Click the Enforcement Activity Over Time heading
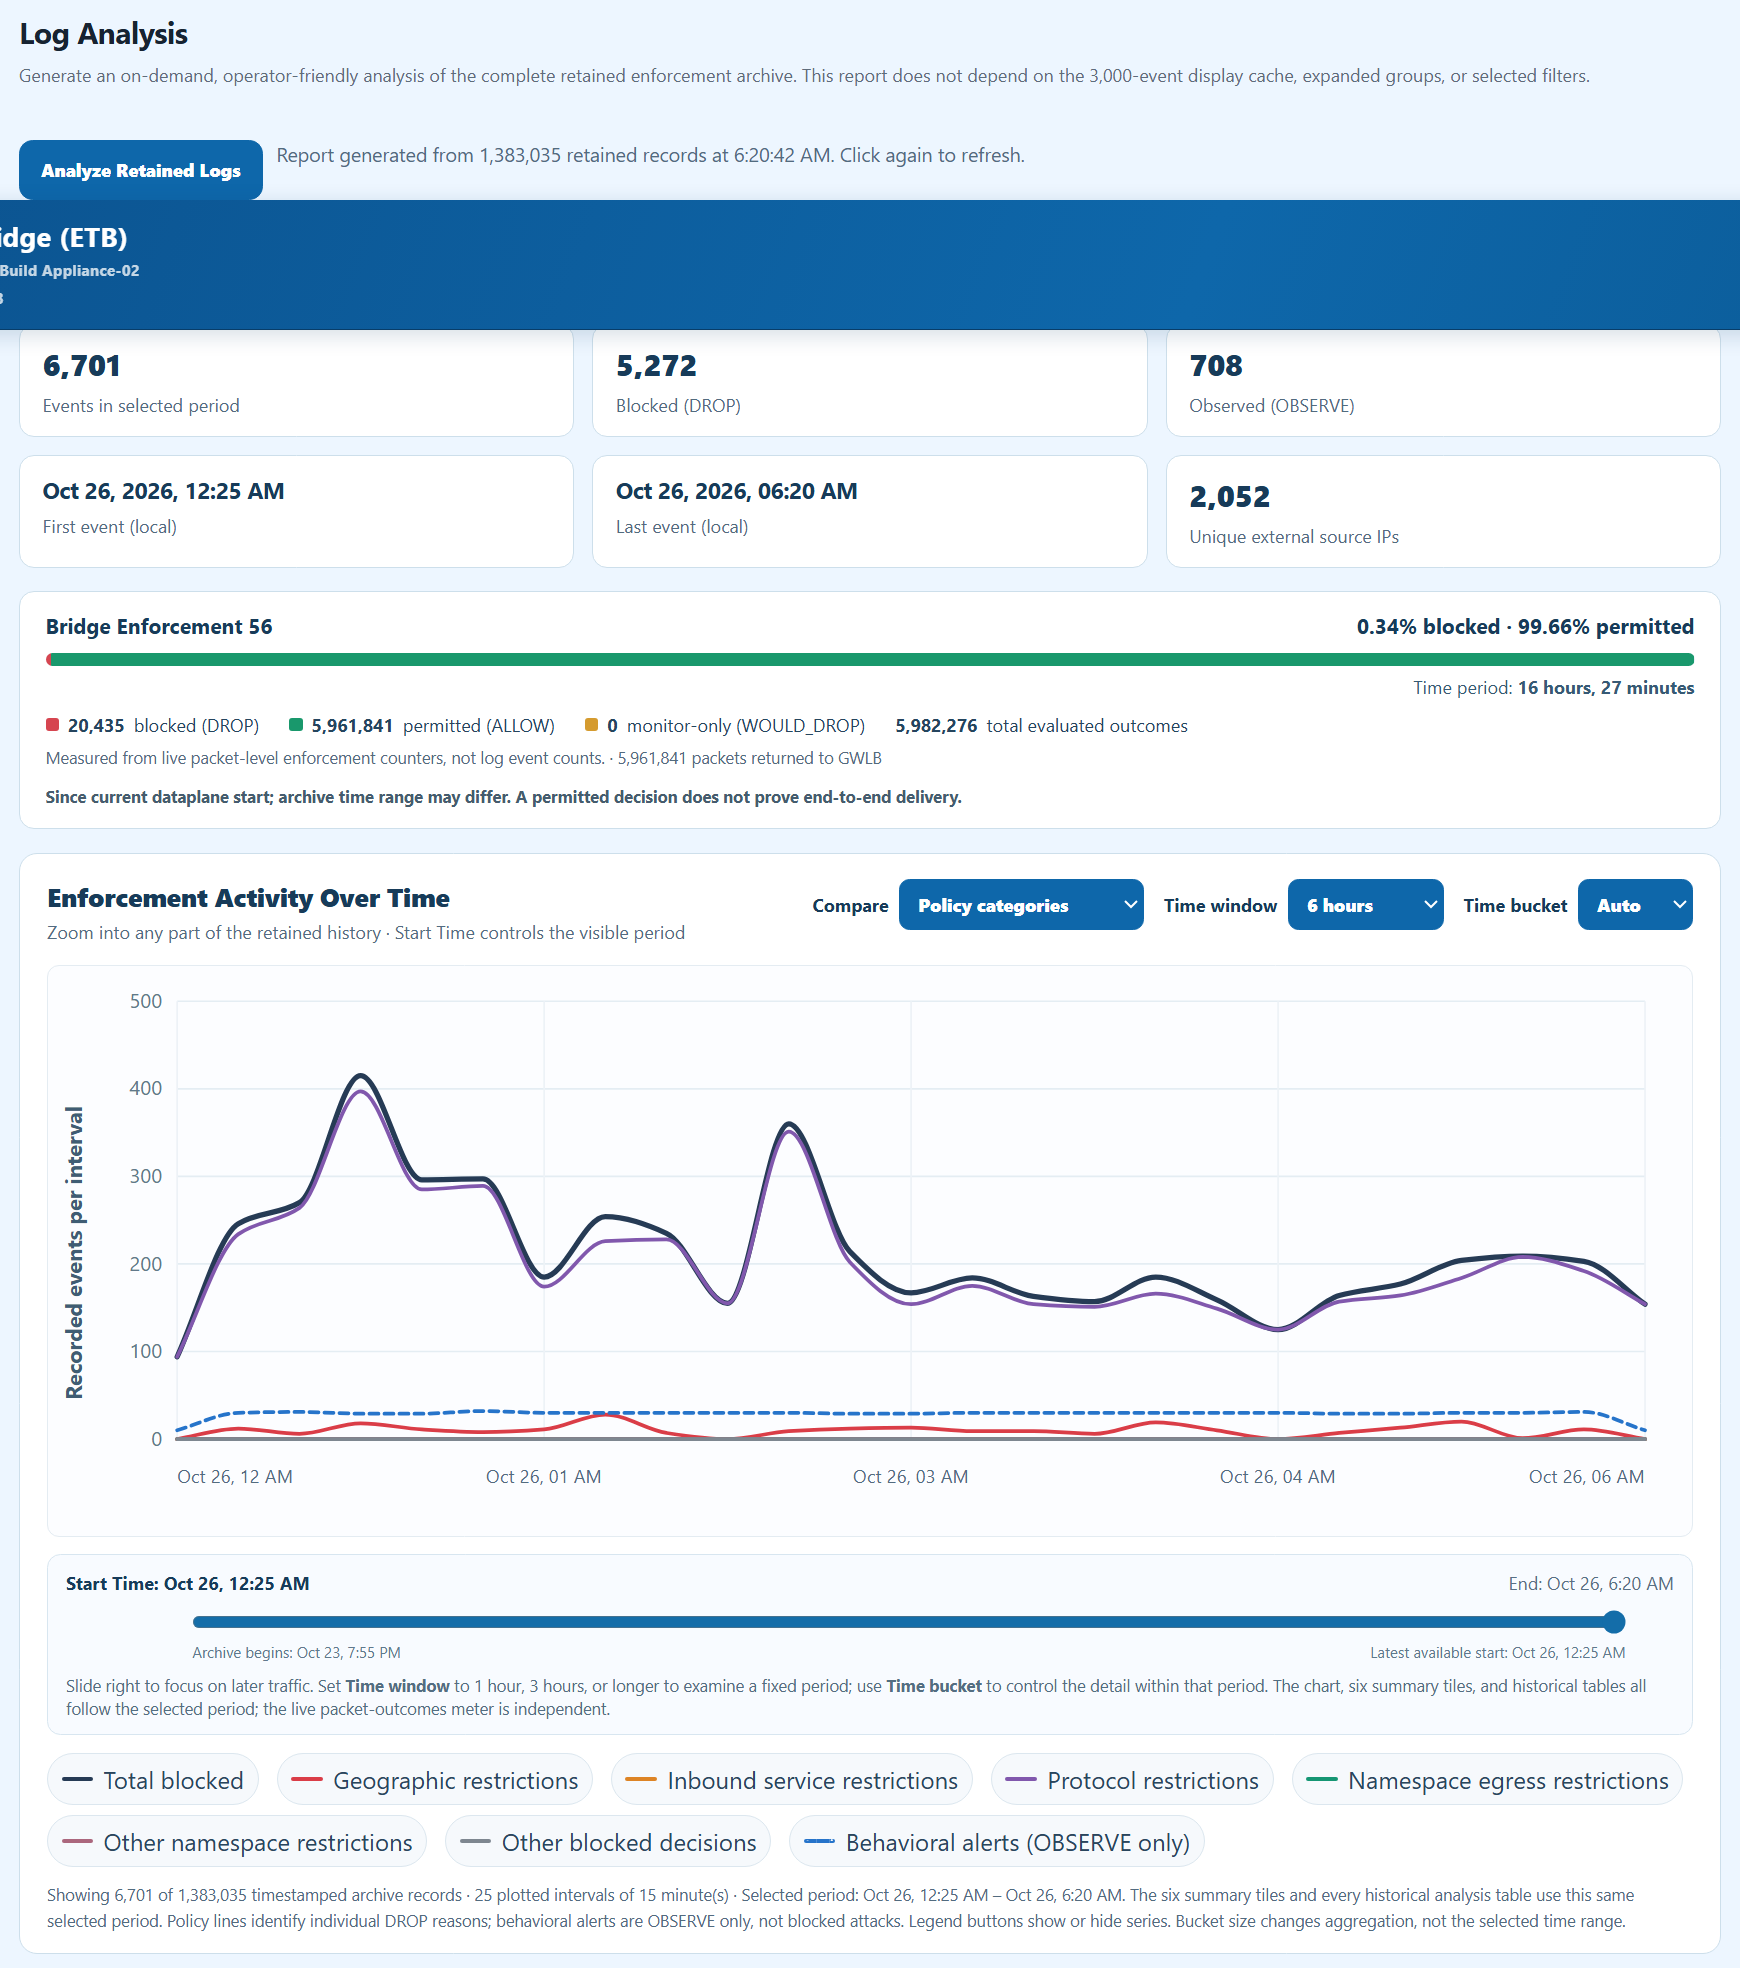This screenshot has width=1740, height=1968. pos(248,898)
